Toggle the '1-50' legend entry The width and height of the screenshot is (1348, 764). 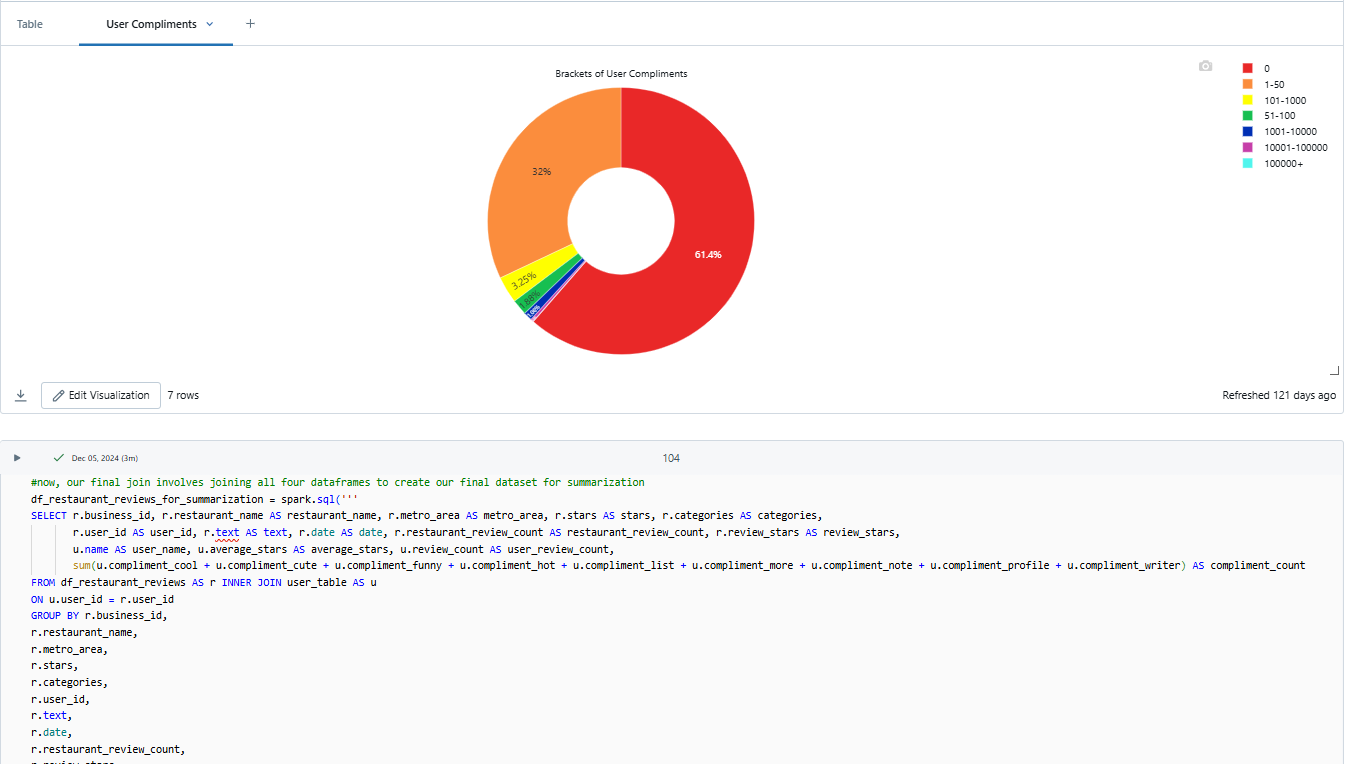[1273, 84]
